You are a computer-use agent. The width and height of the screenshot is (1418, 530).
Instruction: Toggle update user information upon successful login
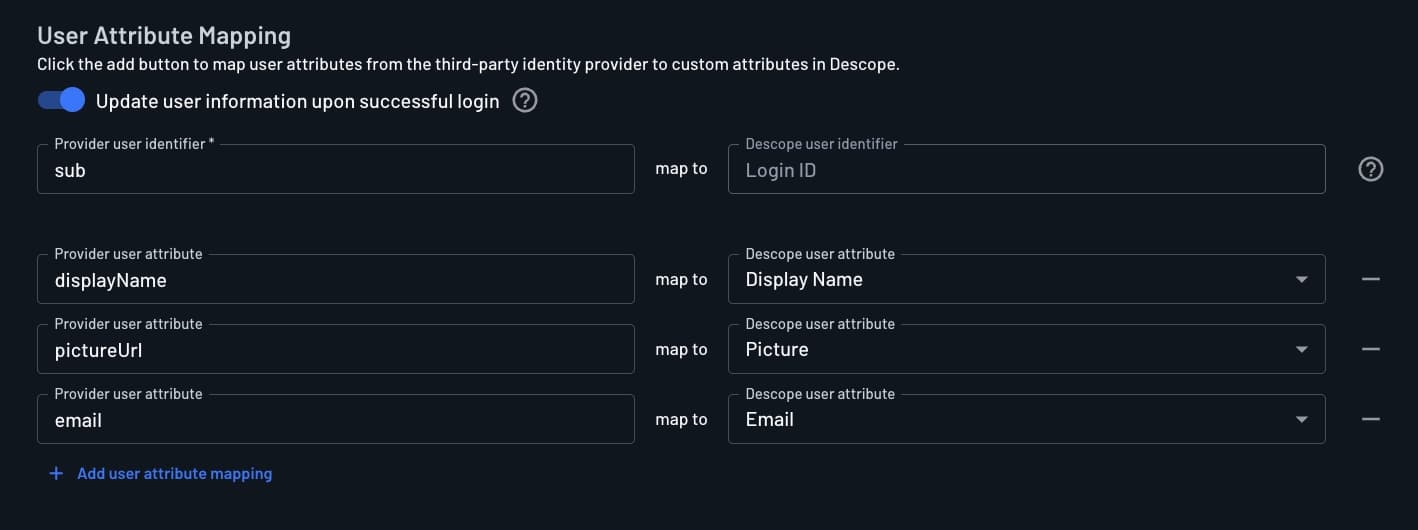click(x=61, y=101)
